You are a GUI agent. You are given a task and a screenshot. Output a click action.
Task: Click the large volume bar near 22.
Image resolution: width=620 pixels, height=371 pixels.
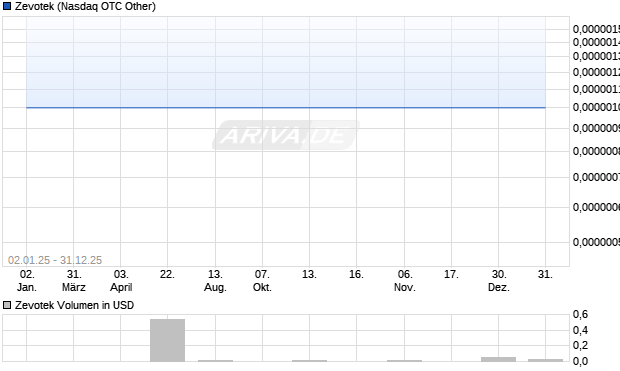(167, 340)
